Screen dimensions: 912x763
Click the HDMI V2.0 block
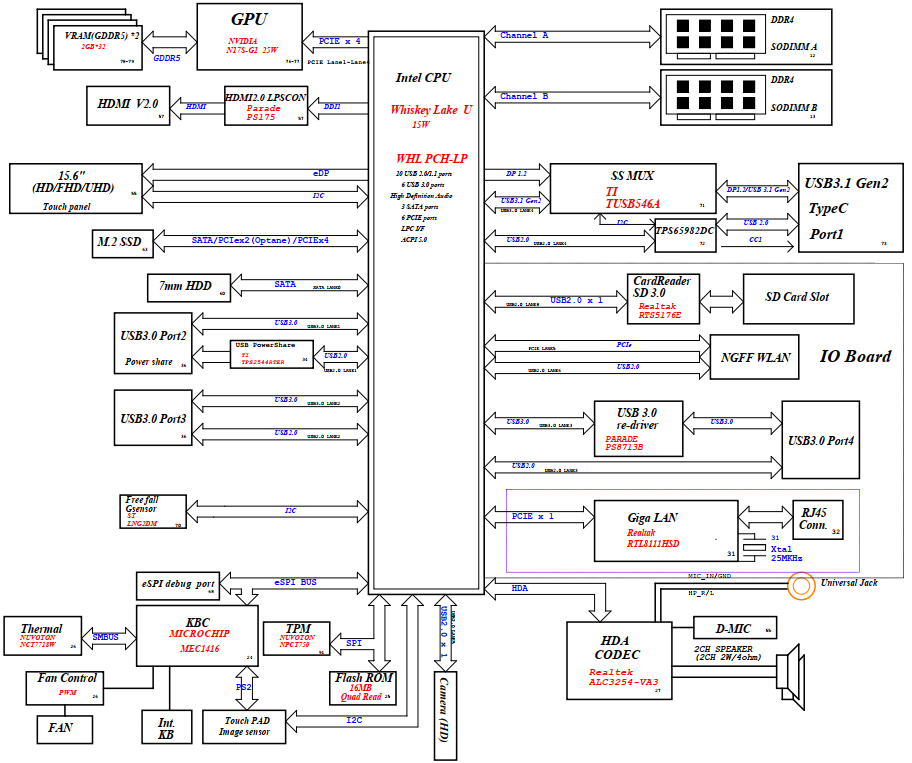click(128, 106)
